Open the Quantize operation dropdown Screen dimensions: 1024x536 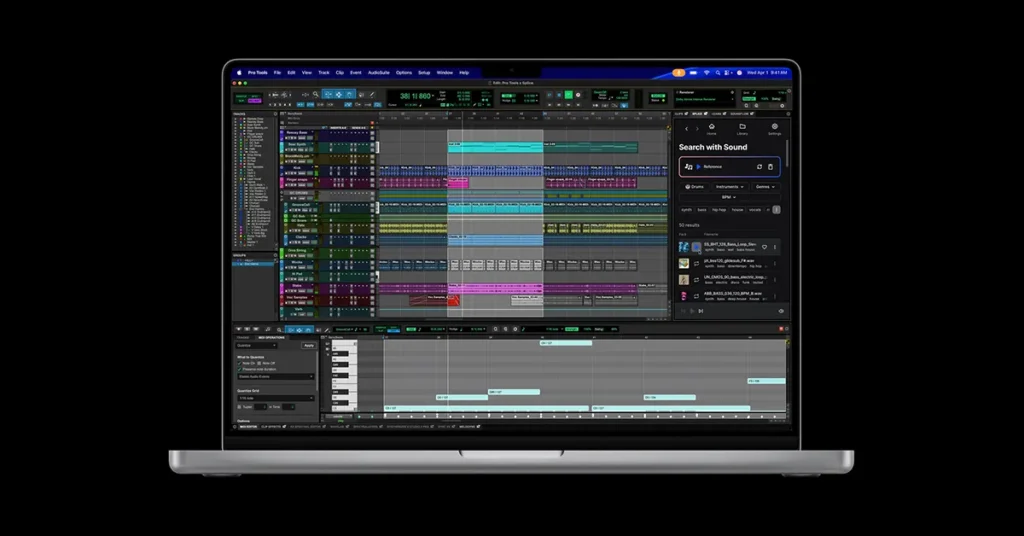(258, 345)
